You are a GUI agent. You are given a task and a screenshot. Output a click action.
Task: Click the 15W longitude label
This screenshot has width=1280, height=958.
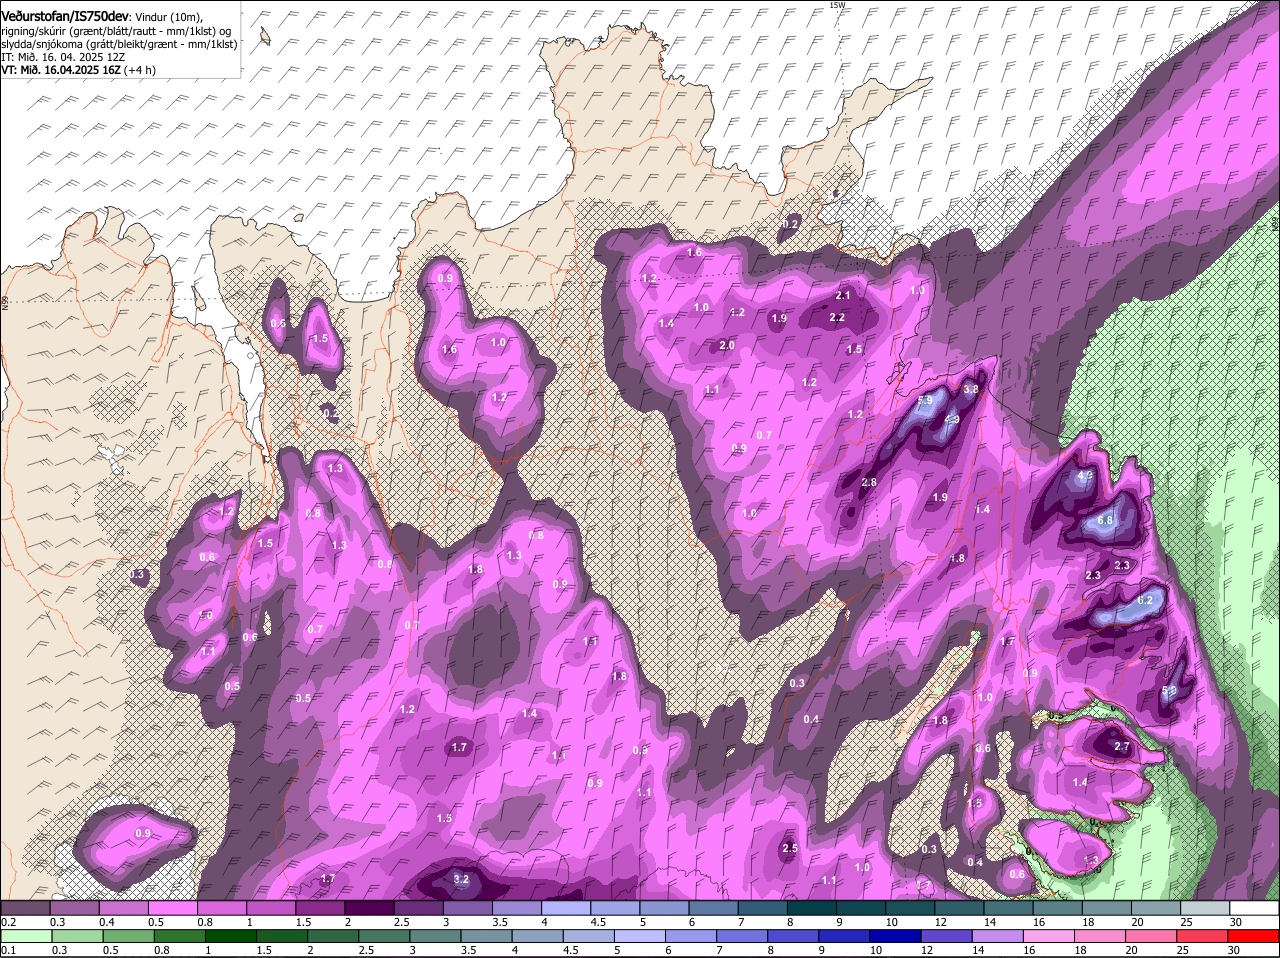[x=838, y=5]
